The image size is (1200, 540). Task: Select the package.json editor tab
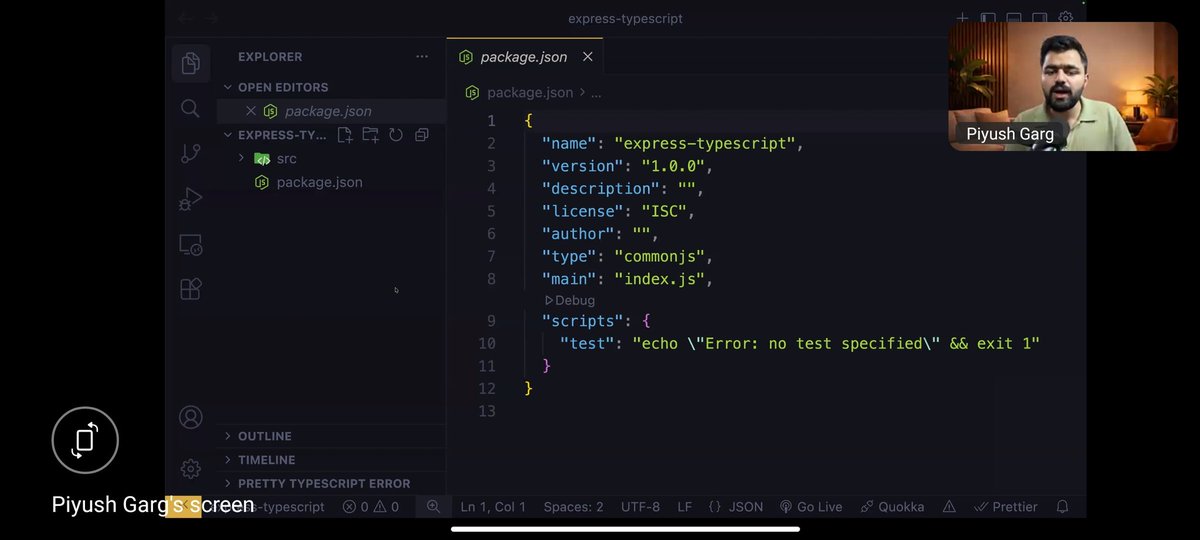click(x=524, y=57)
